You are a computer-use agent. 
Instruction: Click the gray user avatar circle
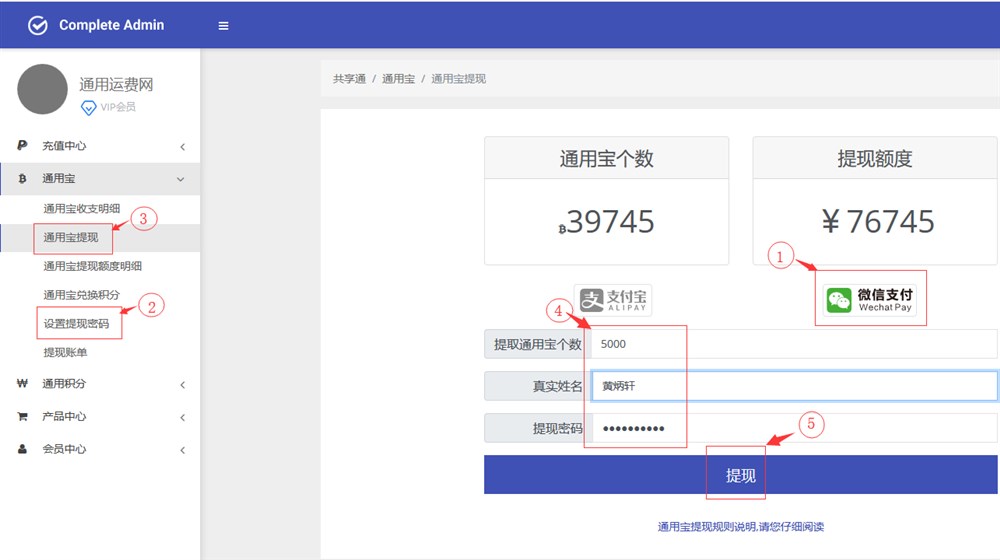[x=42, y=89]
